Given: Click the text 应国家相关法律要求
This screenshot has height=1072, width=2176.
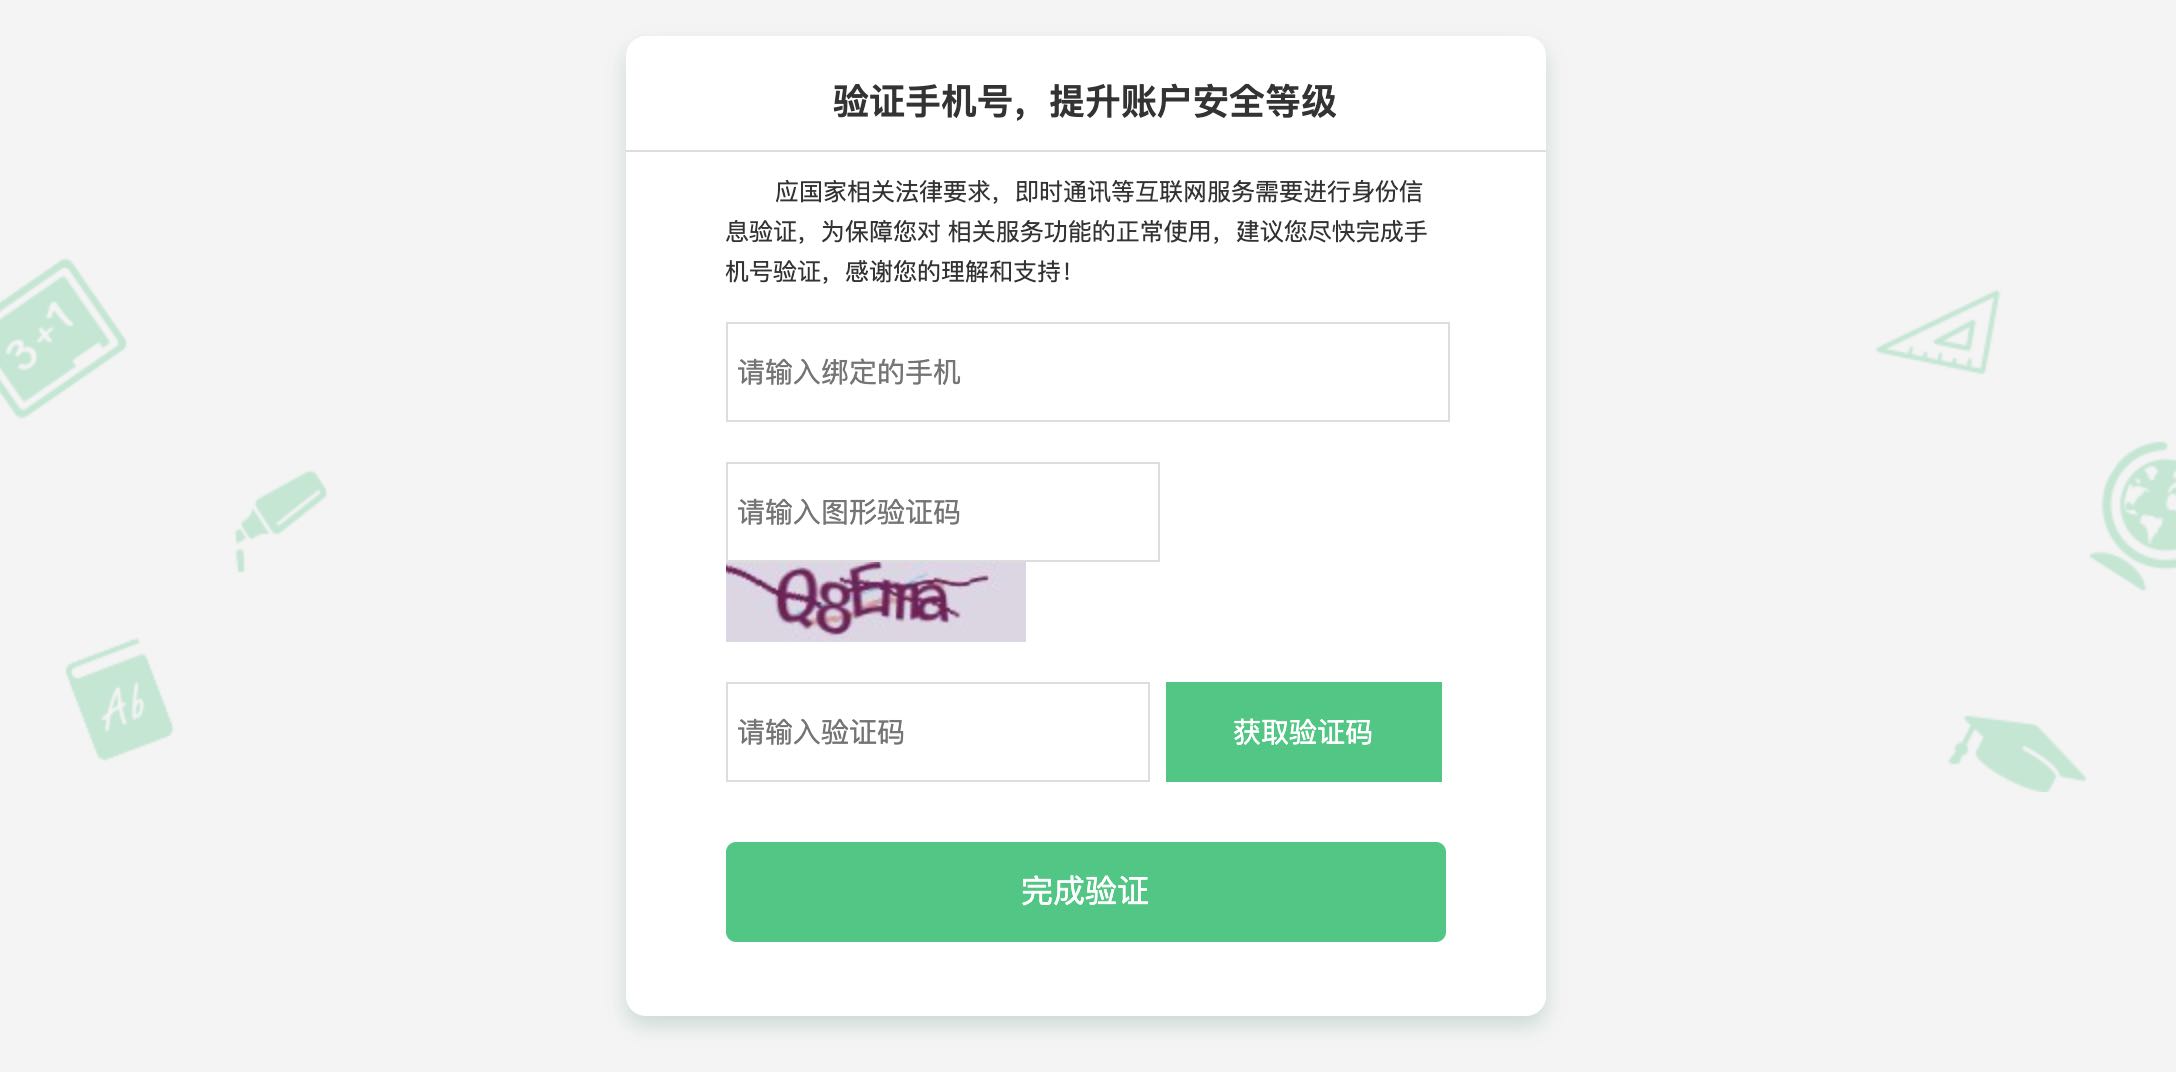Looking at the screenshot, I should (x=882, y=191).
